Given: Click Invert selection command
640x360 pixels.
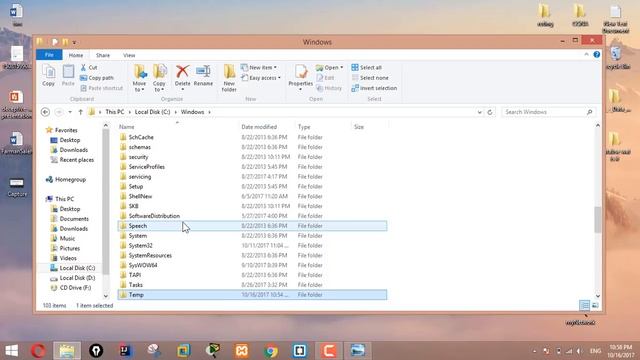Looking at the screenshot, I should tap(374, 88).
